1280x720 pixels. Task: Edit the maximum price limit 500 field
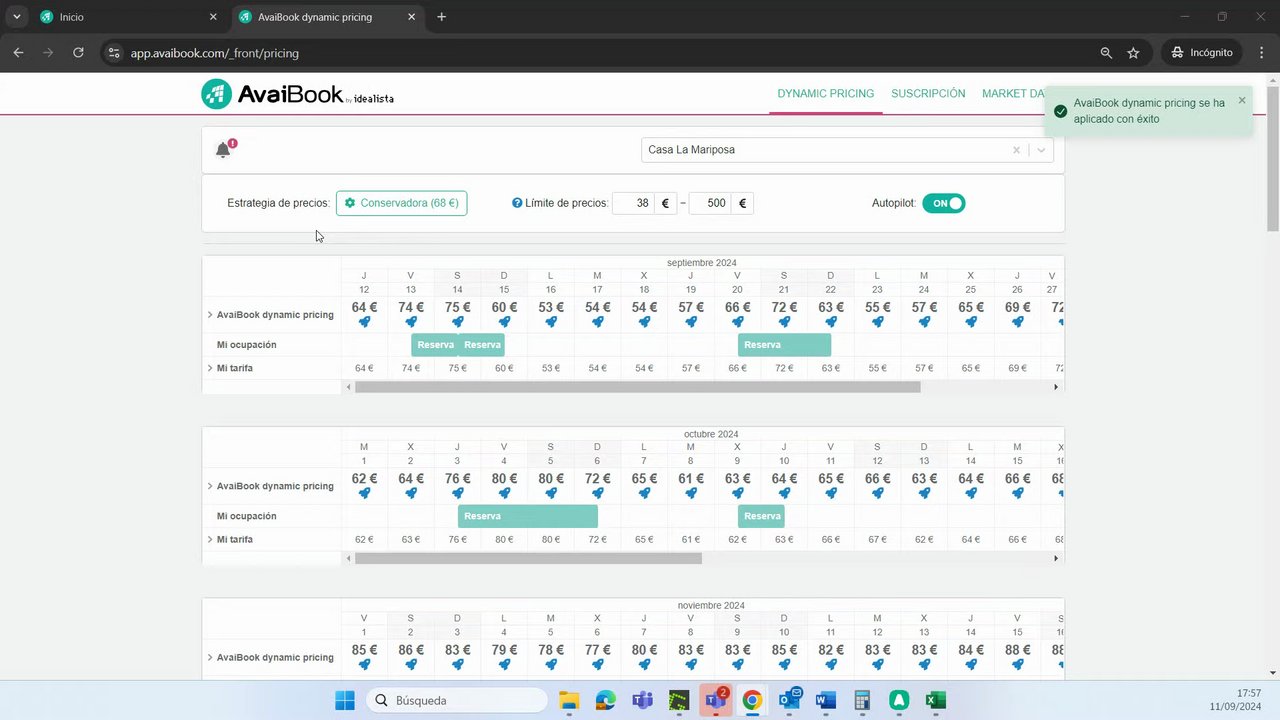click(x=710, y=203)
